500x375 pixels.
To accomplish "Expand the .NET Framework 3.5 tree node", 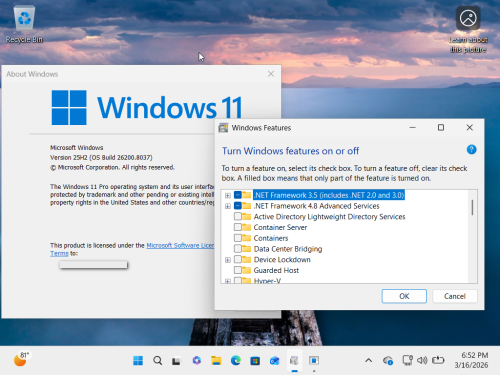I will 228,195.
